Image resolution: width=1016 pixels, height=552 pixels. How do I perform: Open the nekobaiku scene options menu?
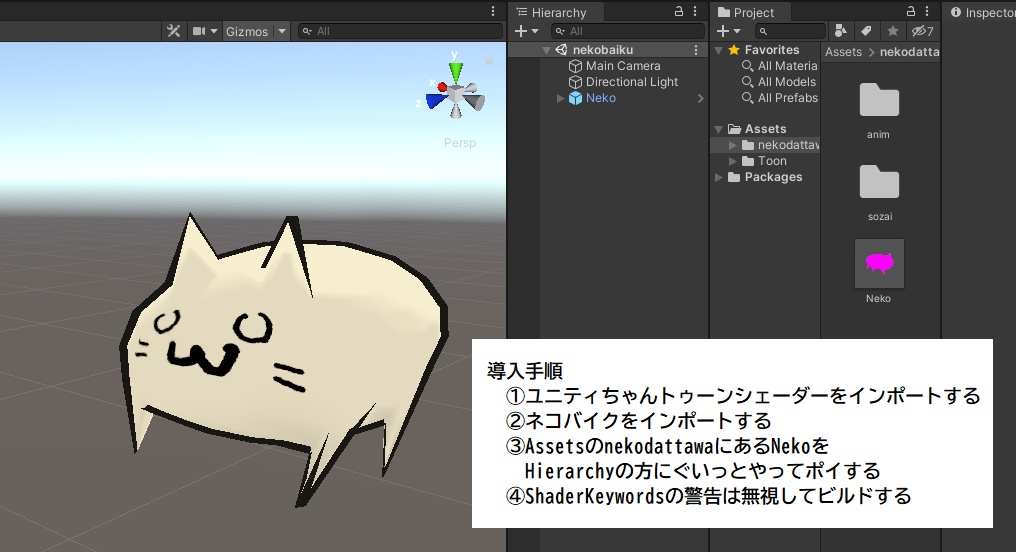pyautogui.click(x=697, y=50)
